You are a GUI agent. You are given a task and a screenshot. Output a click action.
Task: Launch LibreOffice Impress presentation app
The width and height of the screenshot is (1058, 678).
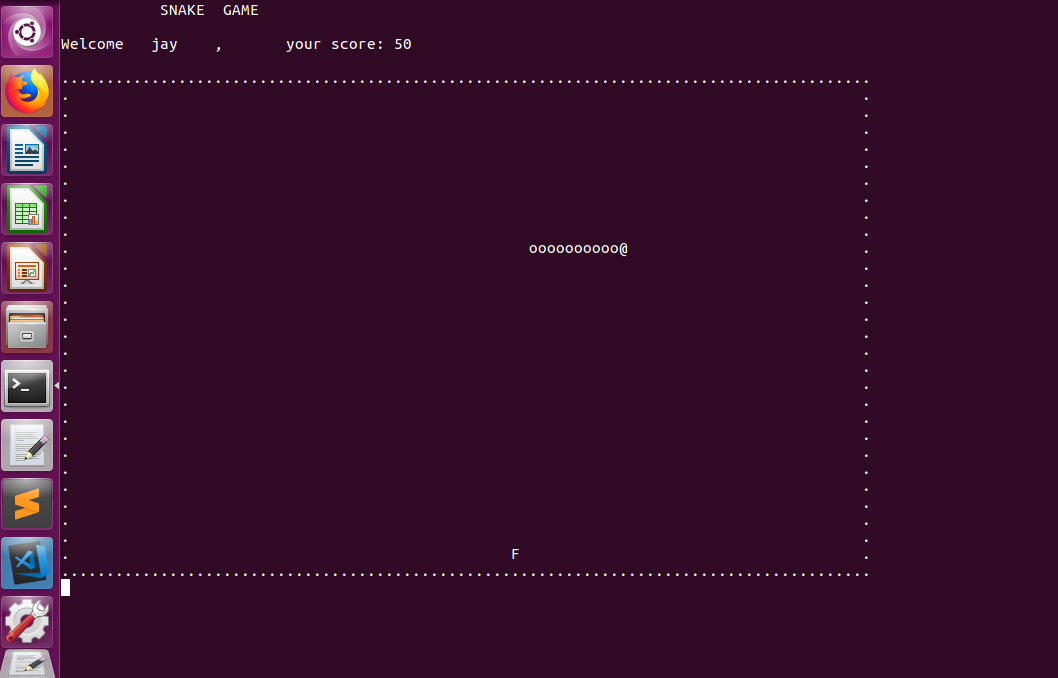click(27, 268)
